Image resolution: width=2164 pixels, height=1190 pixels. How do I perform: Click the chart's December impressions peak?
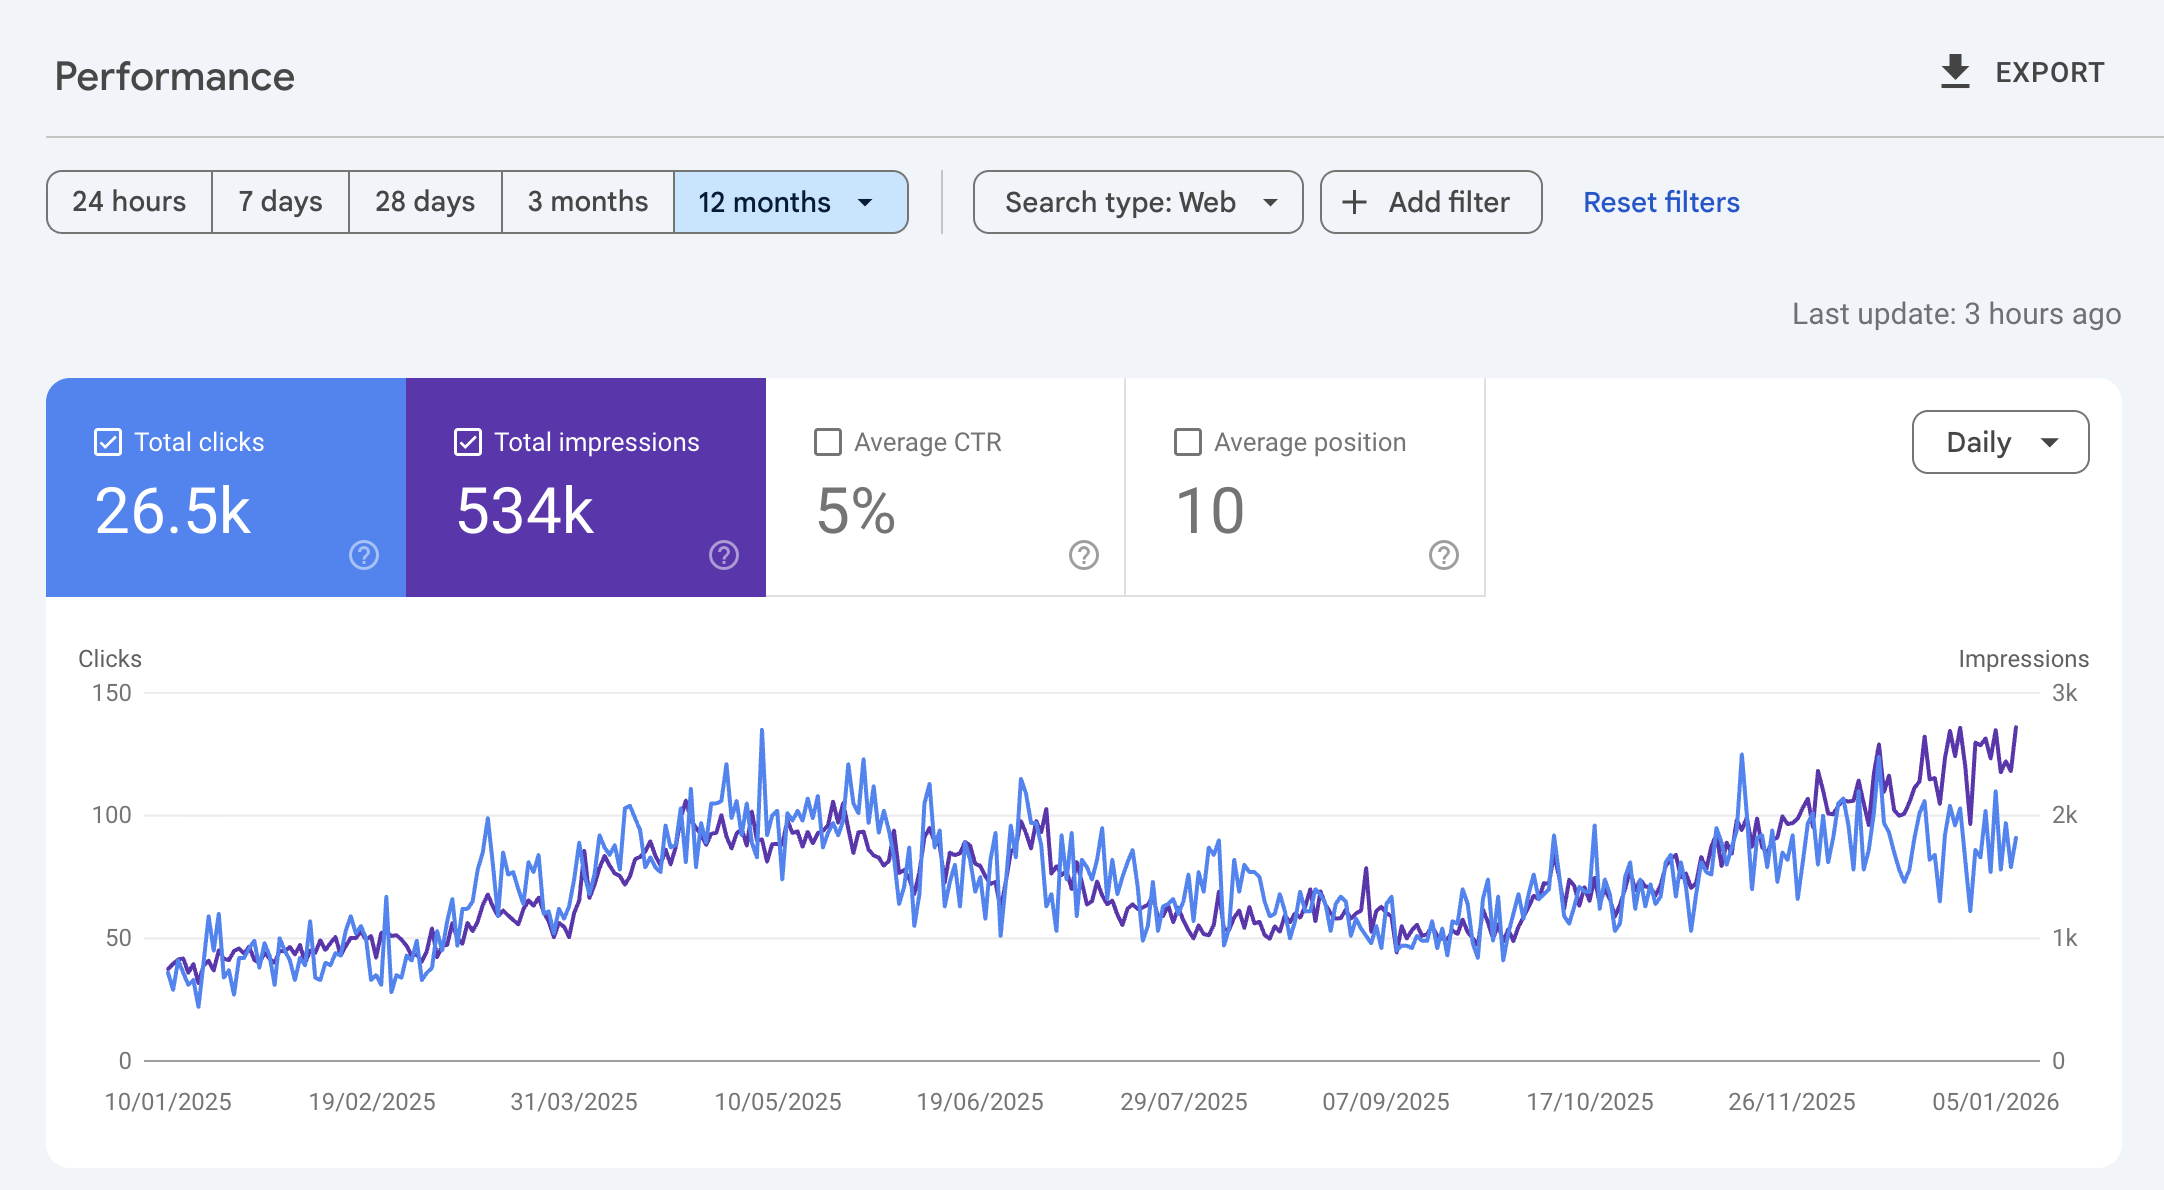click(x=1960, y=730)
